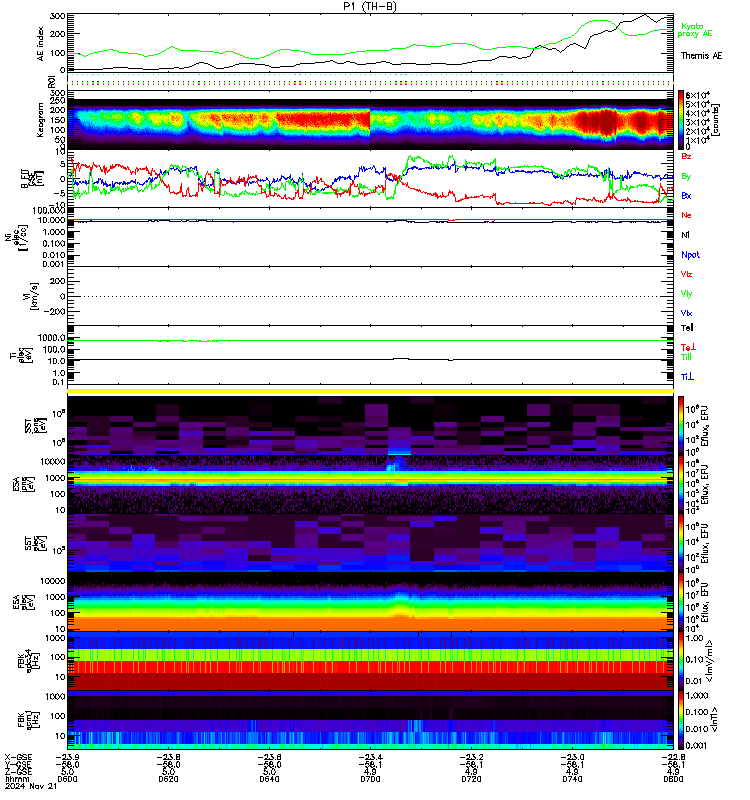Screen dimensions: 750x800
Task: Select the black parallel Te legend label
Action: tap(687, 328)
